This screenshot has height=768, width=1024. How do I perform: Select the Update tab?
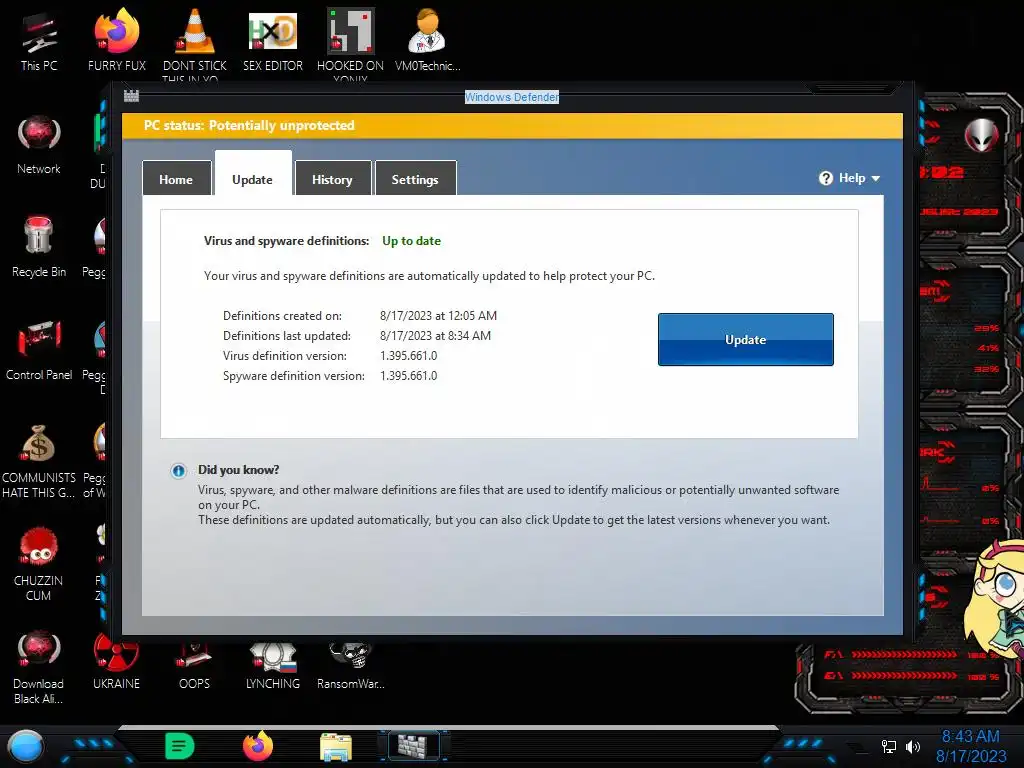coord(253,174)
